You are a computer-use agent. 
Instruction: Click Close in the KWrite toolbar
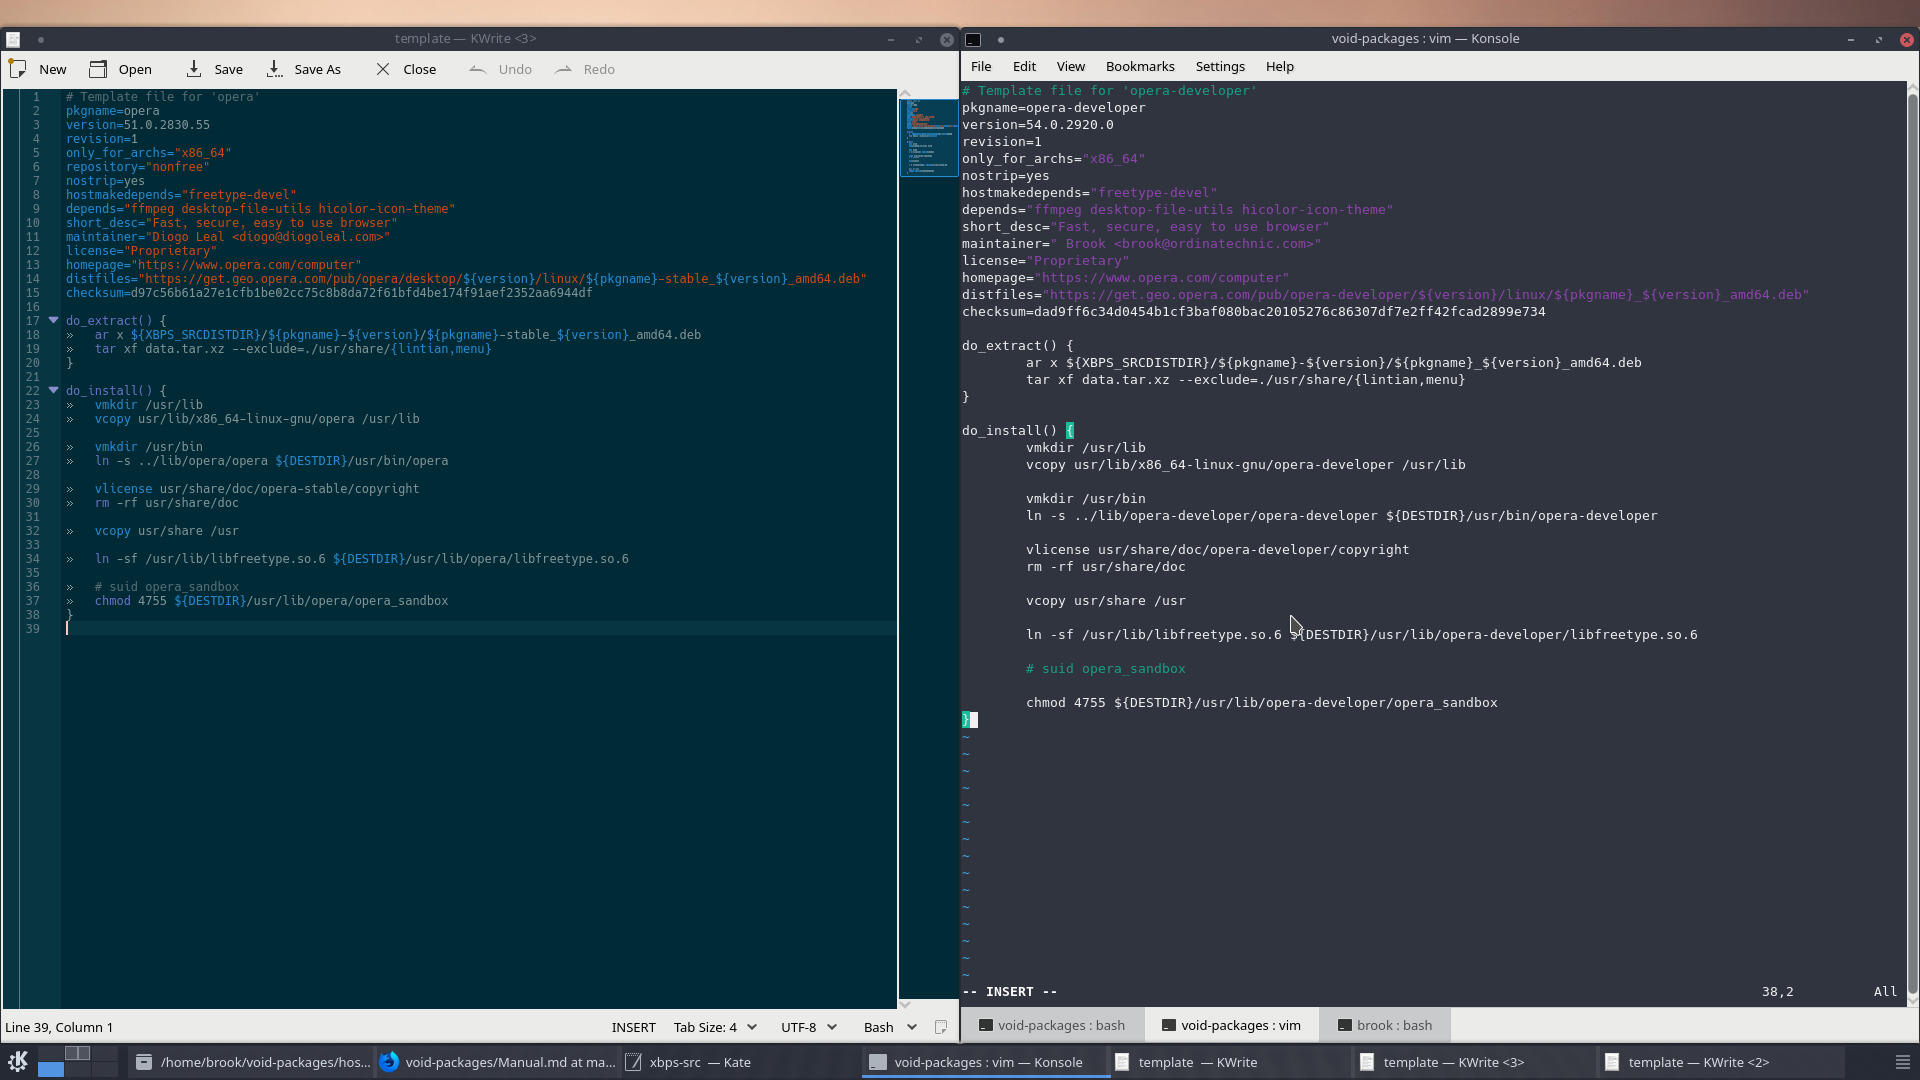pyautogui.click(x=406, y=69)
